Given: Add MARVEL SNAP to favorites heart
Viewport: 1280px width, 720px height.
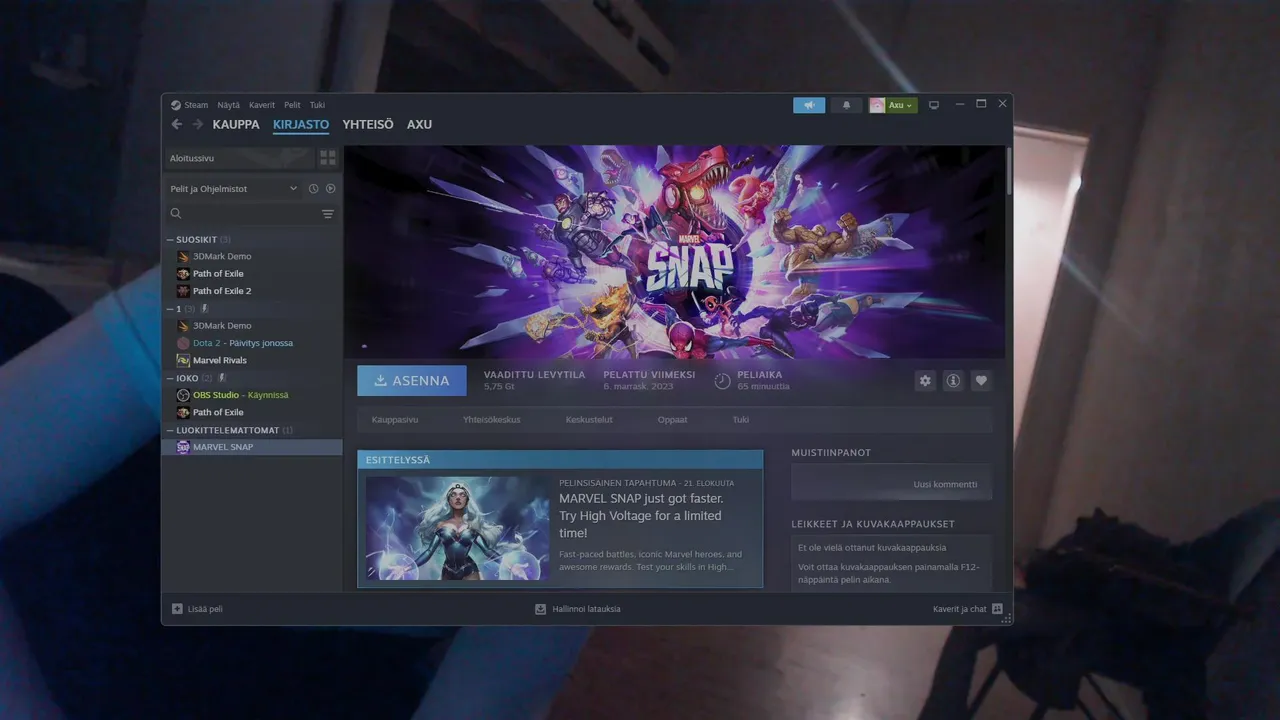Looking at the screenshot, I should point(981,381).
